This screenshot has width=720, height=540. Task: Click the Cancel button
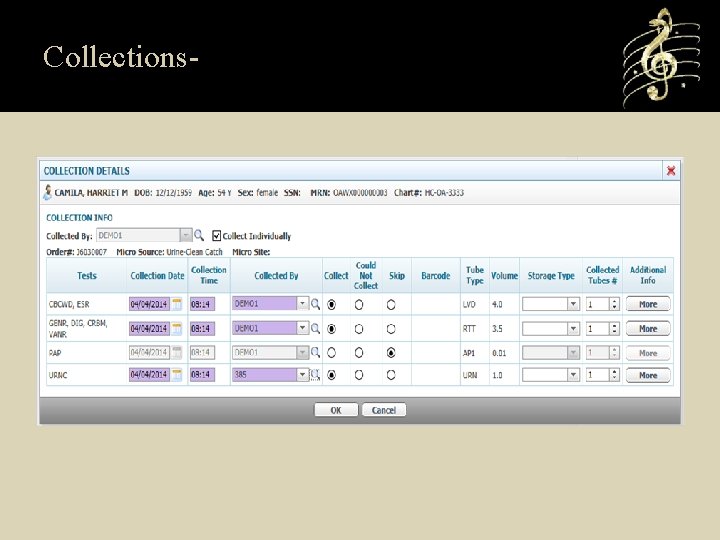click(384, 410)
